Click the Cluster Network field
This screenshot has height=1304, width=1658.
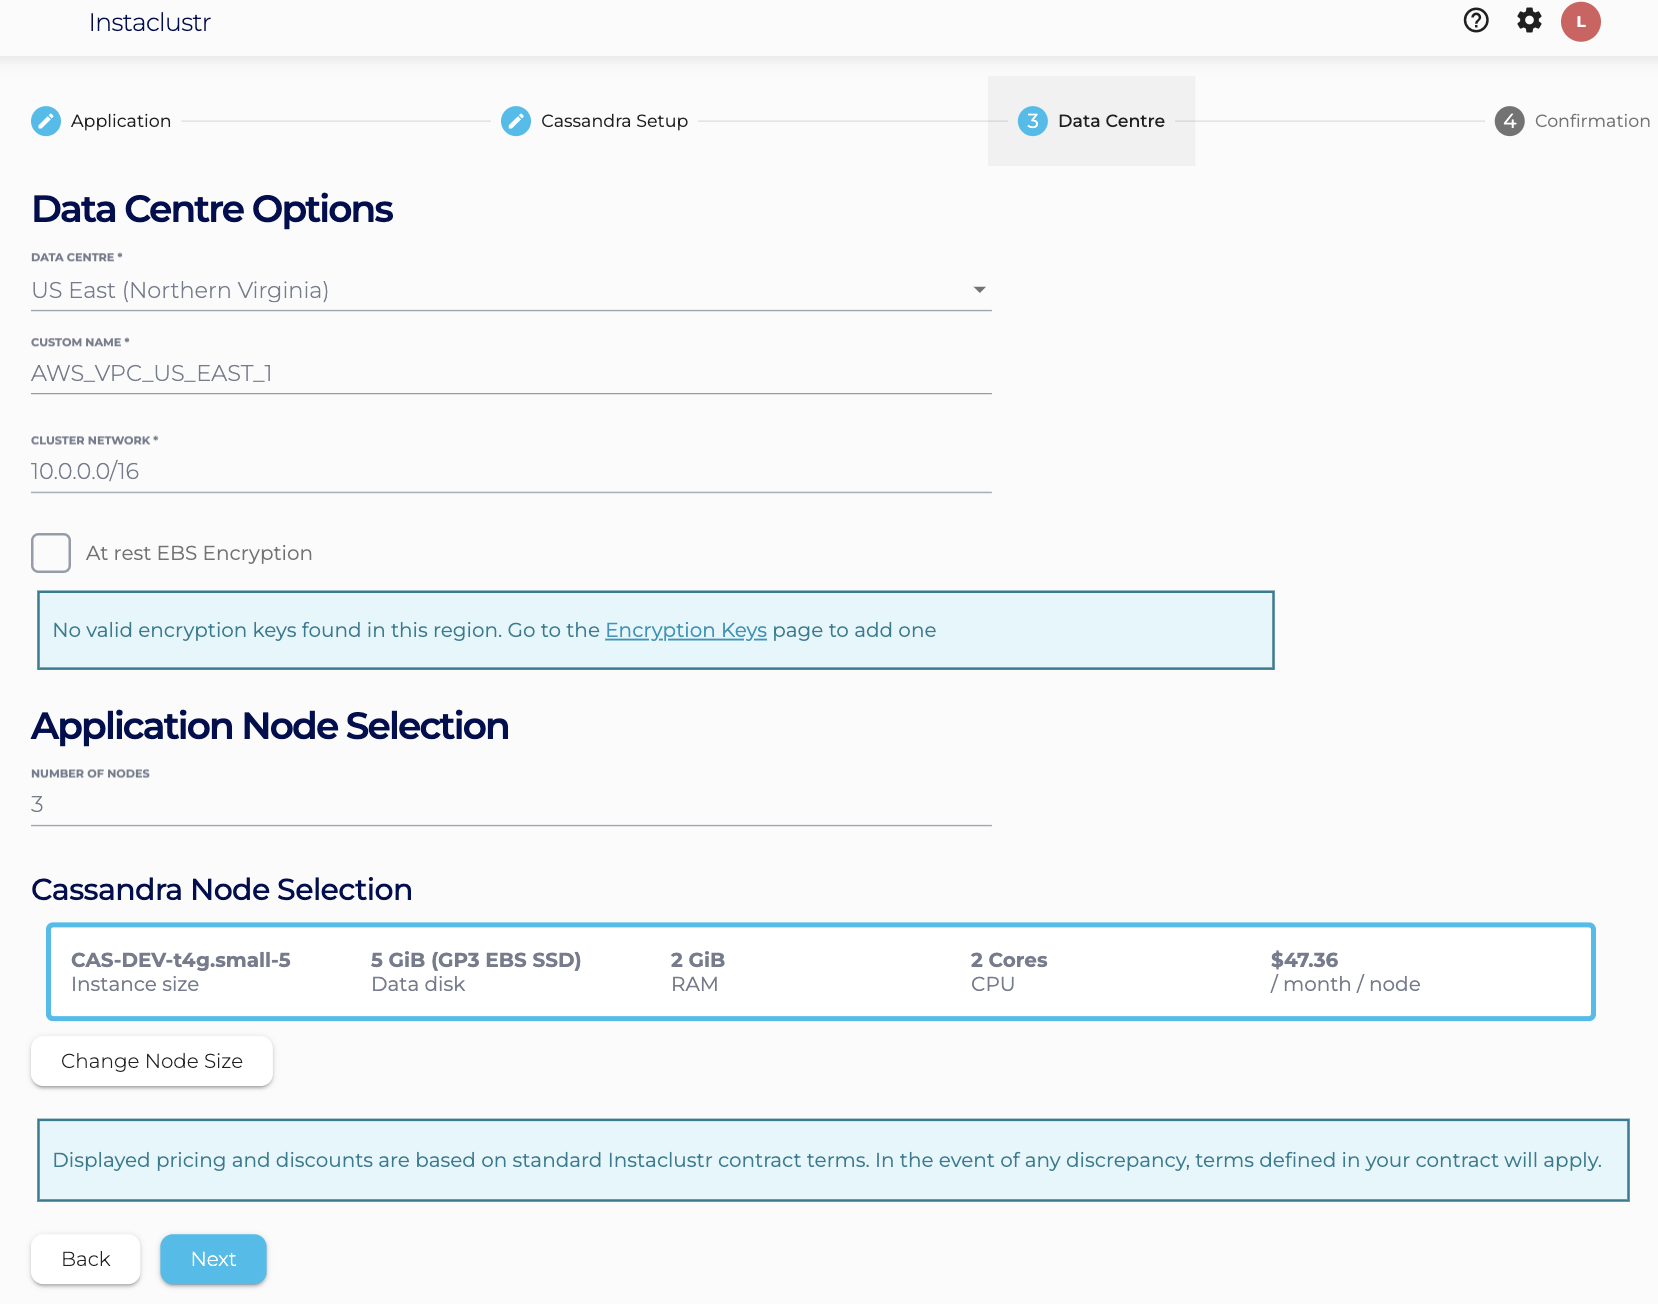pyautogui.click(x=510, y=471)
